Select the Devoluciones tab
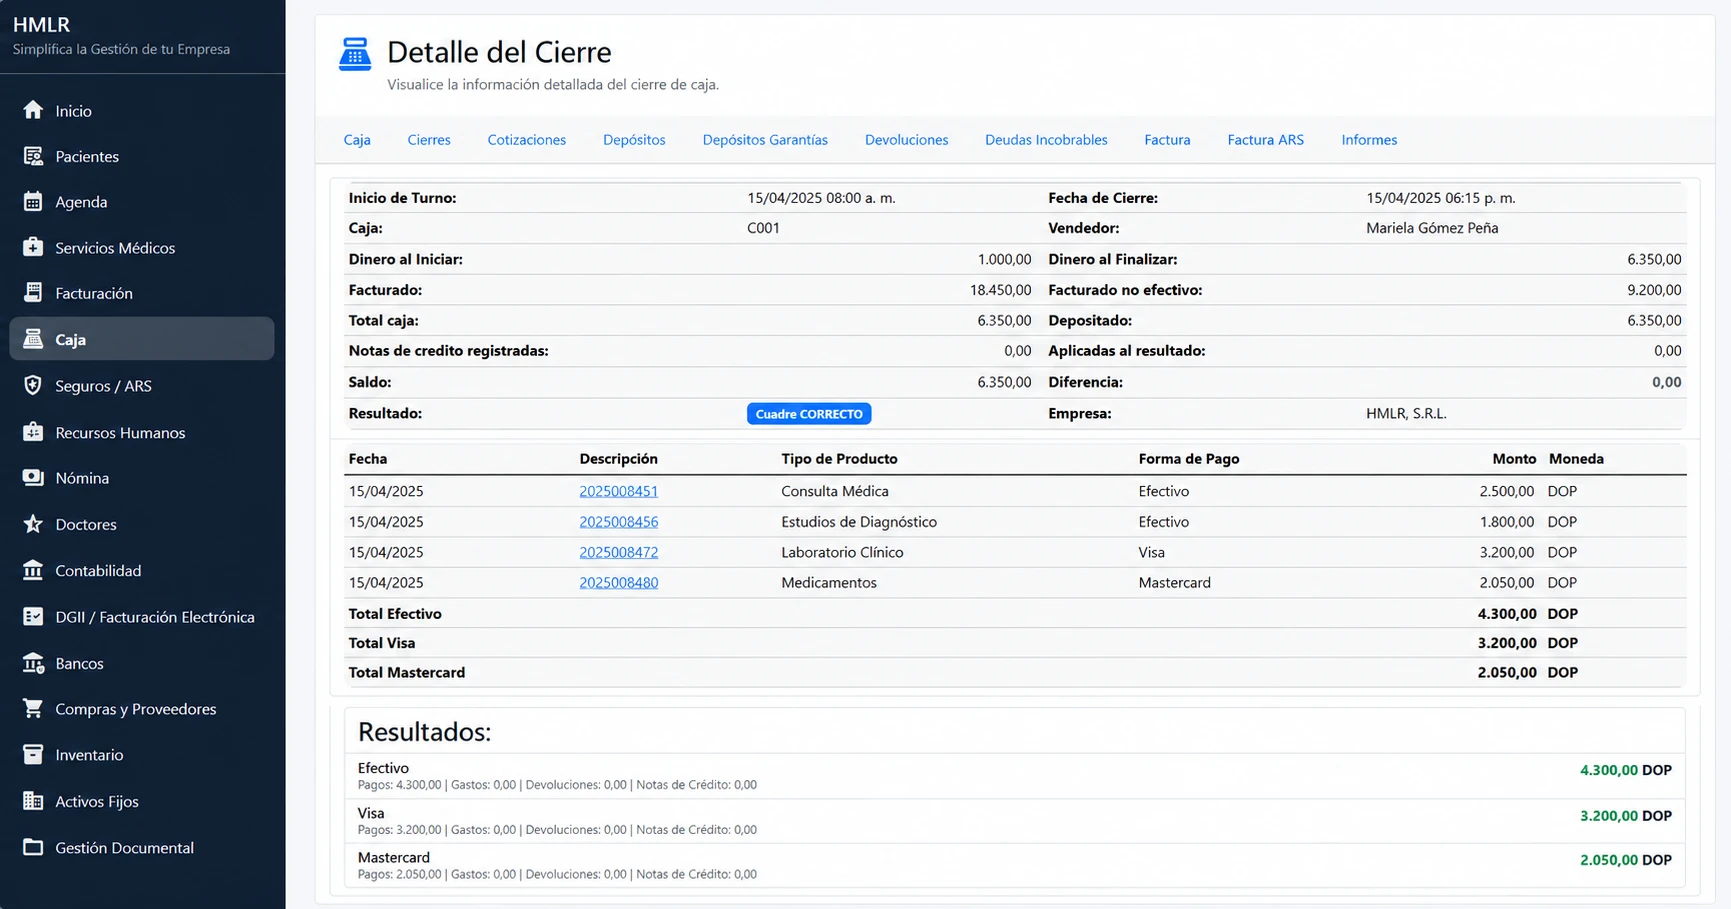The height and width of the screenshot is (909, 1731). [x=906, y=140]
